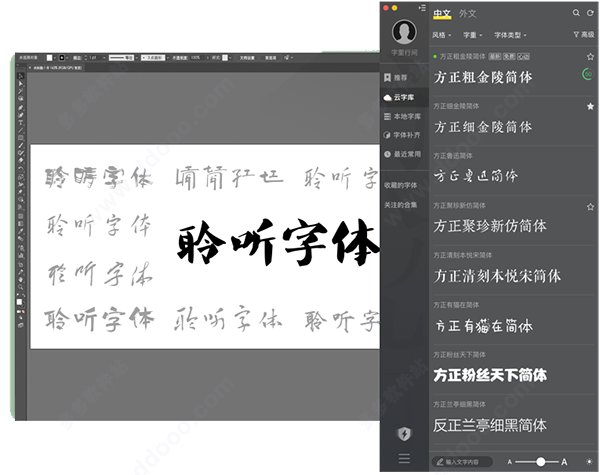
Task: Open the 字重 weight filter dropdown
Action: (x=473, y=35)
